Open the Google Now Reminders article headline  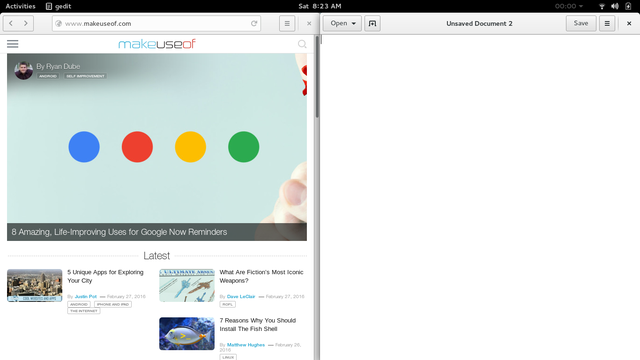[119, 232]
